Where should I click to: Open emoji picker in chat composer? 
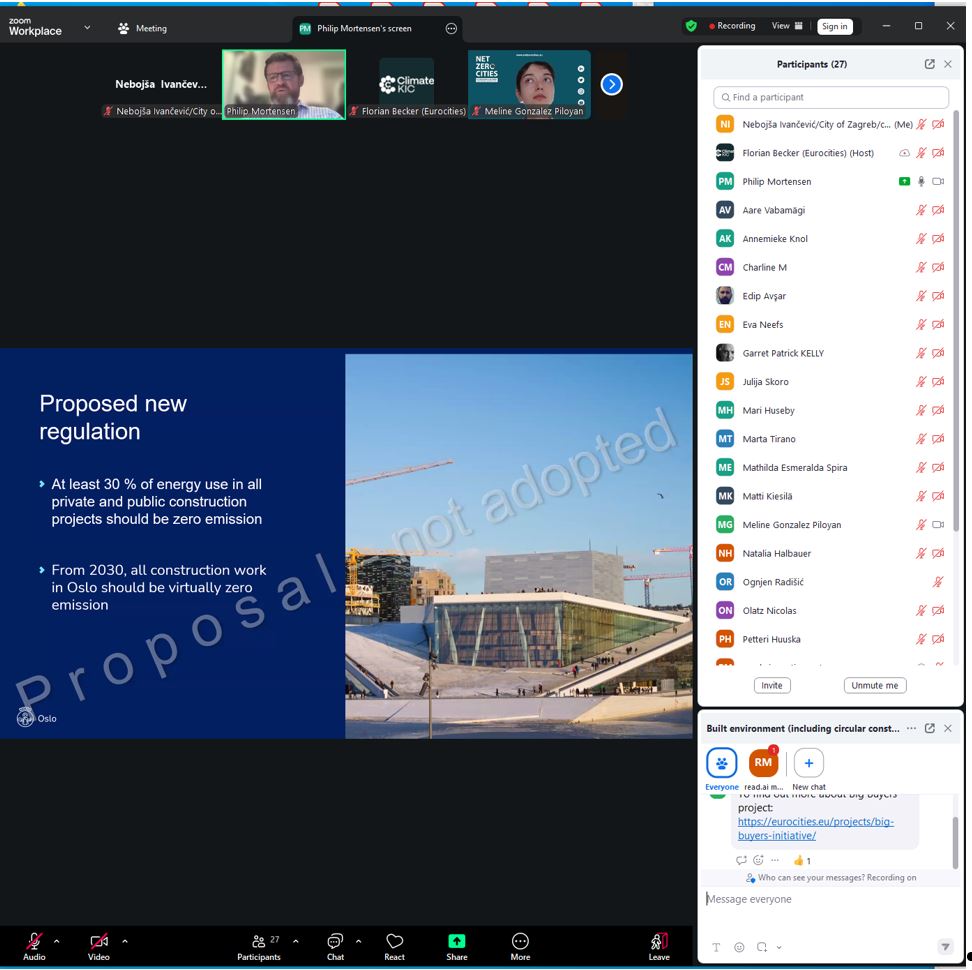pyautogui.click(x=739, y=947)
